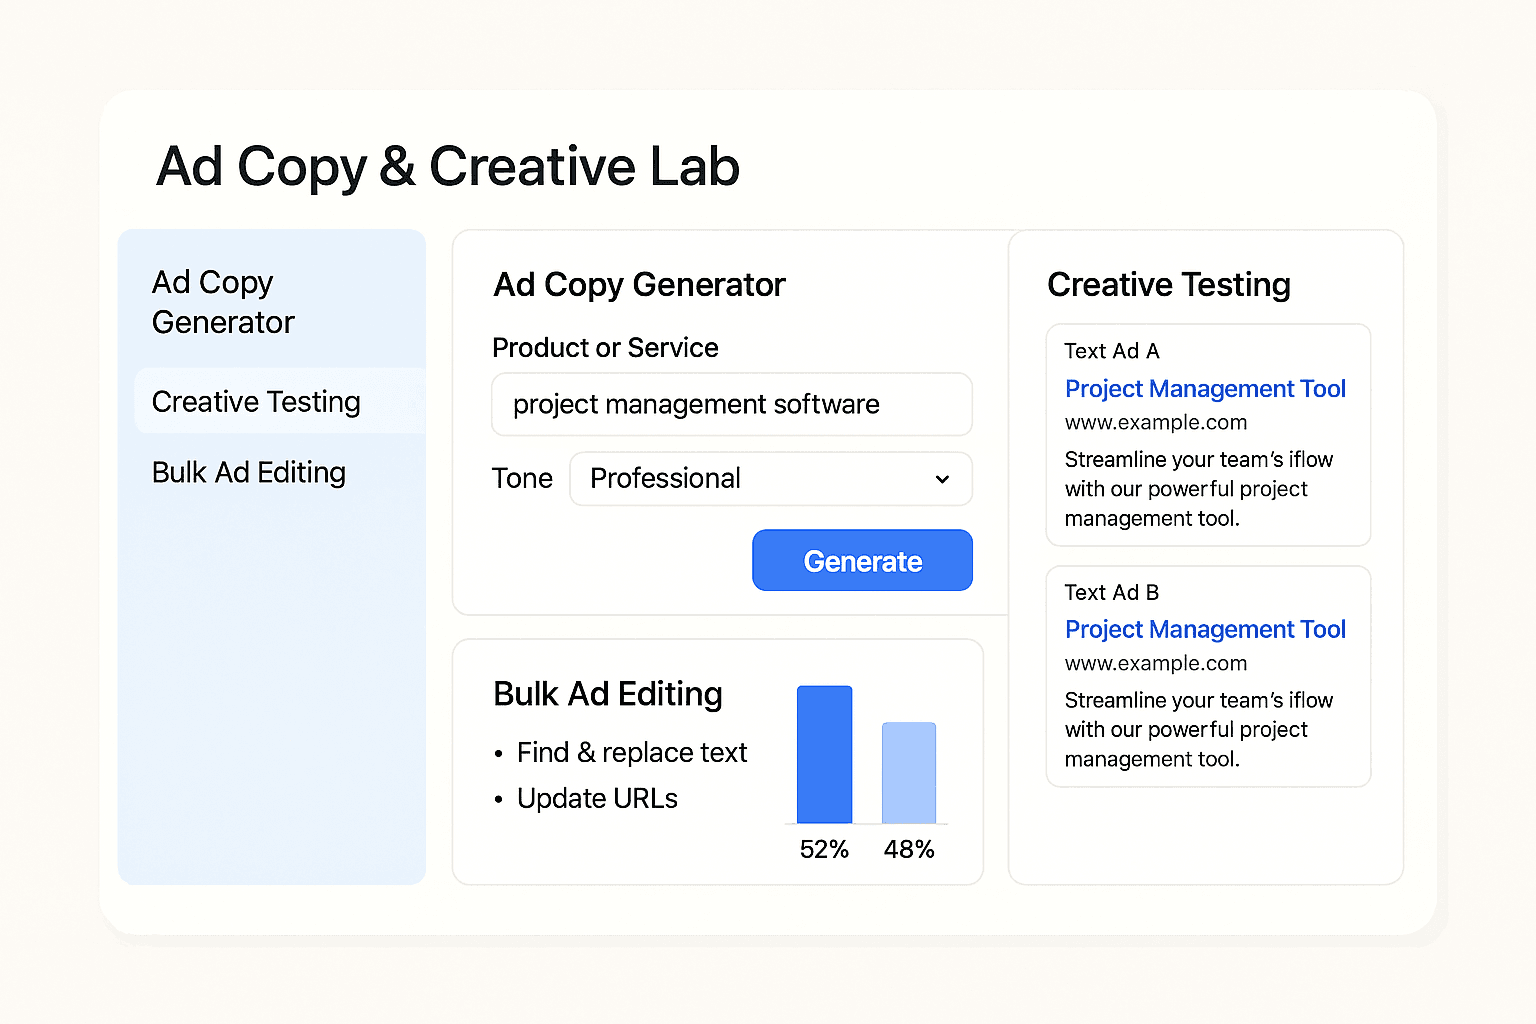The image size is (1536, 1024).
Task: Click the Text Ad A label
Action: [1112, 352]
